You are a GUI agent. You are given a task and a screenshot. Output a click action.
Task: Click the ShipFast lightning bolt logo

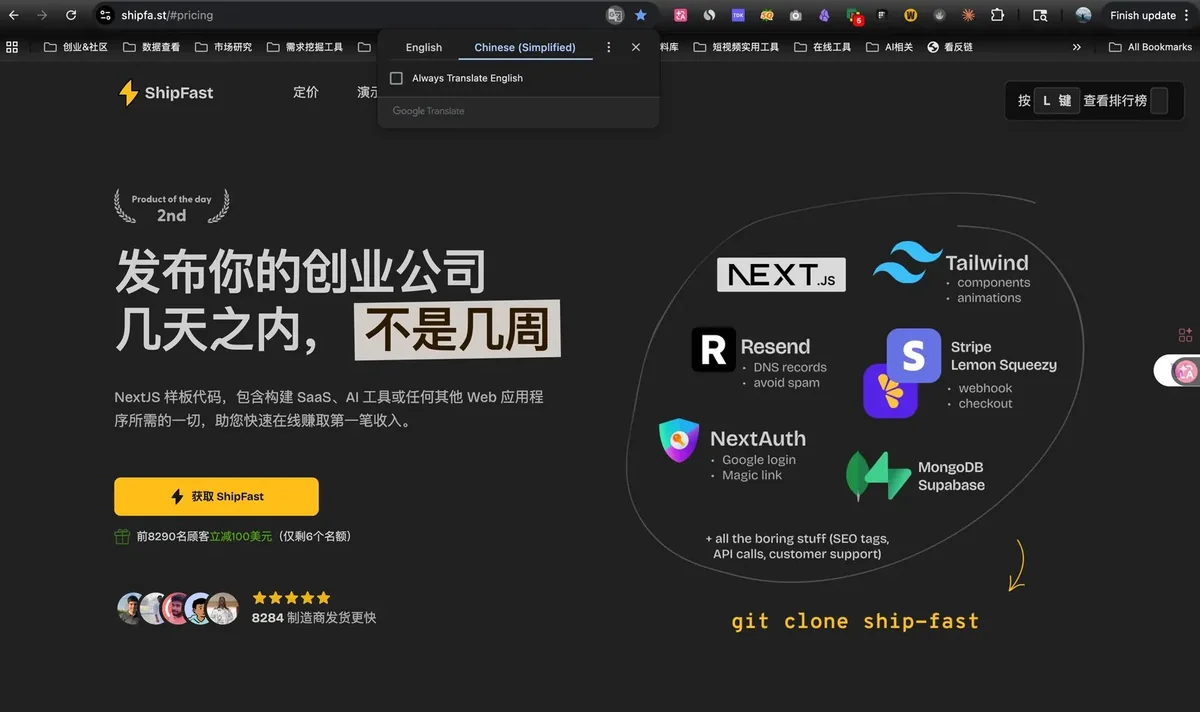[128, 93]
